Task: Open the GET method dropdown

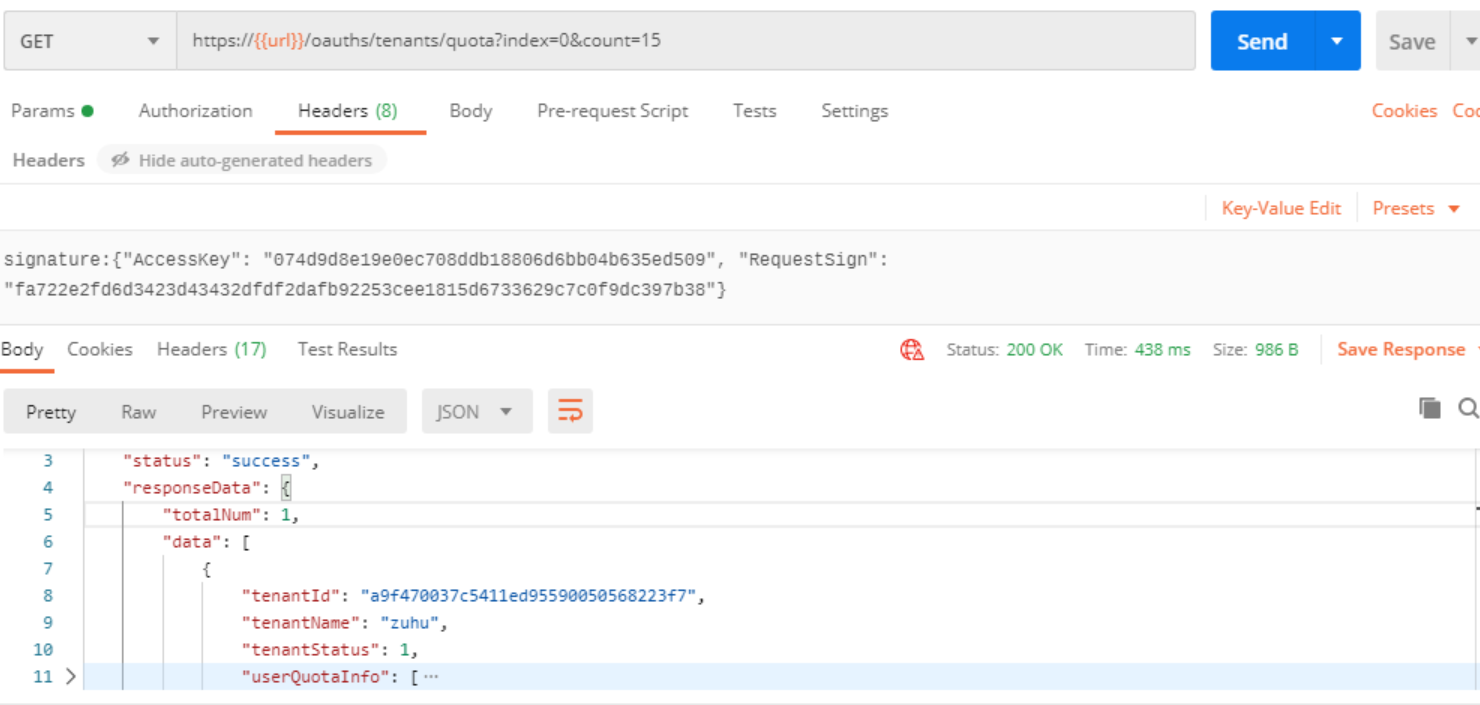Action: [x=90, y=41]
